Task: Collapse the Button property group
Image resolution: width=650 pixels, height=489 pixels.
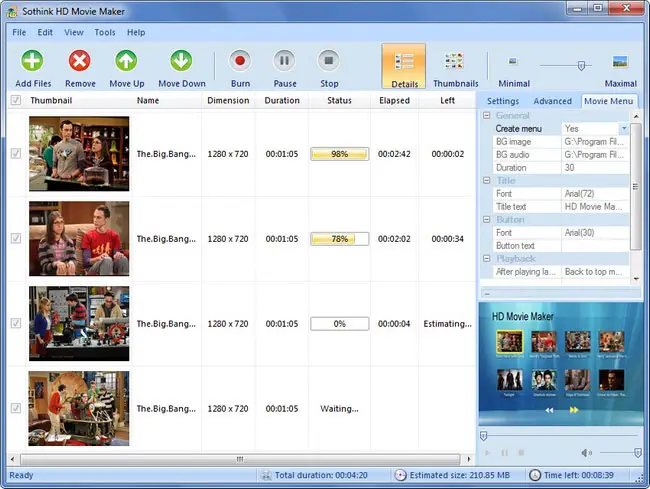Action: [x=487, y=219]
